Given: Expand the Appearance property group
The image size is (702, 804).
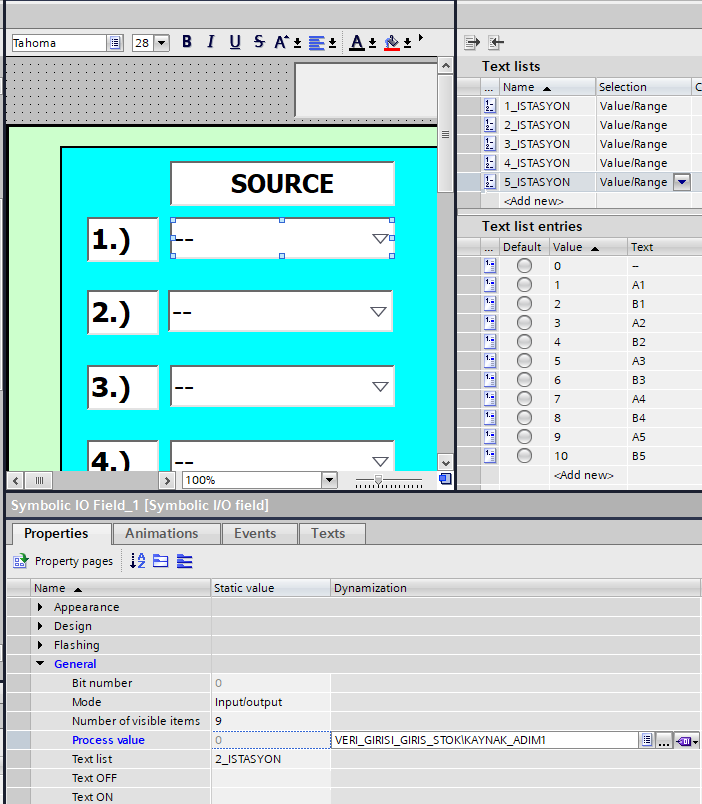Looking at the screenshot, I should pyautogui.click(x=41, y=607).
